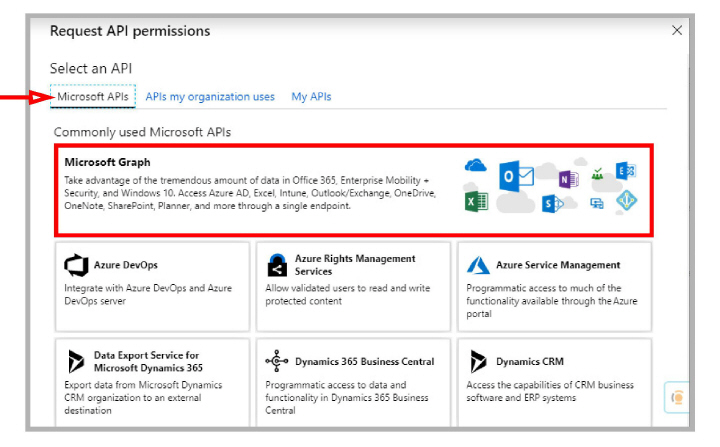Viewport: 720px width, 447px height.
Task: Click the Intune devices icon
Action: pos(597,204)
